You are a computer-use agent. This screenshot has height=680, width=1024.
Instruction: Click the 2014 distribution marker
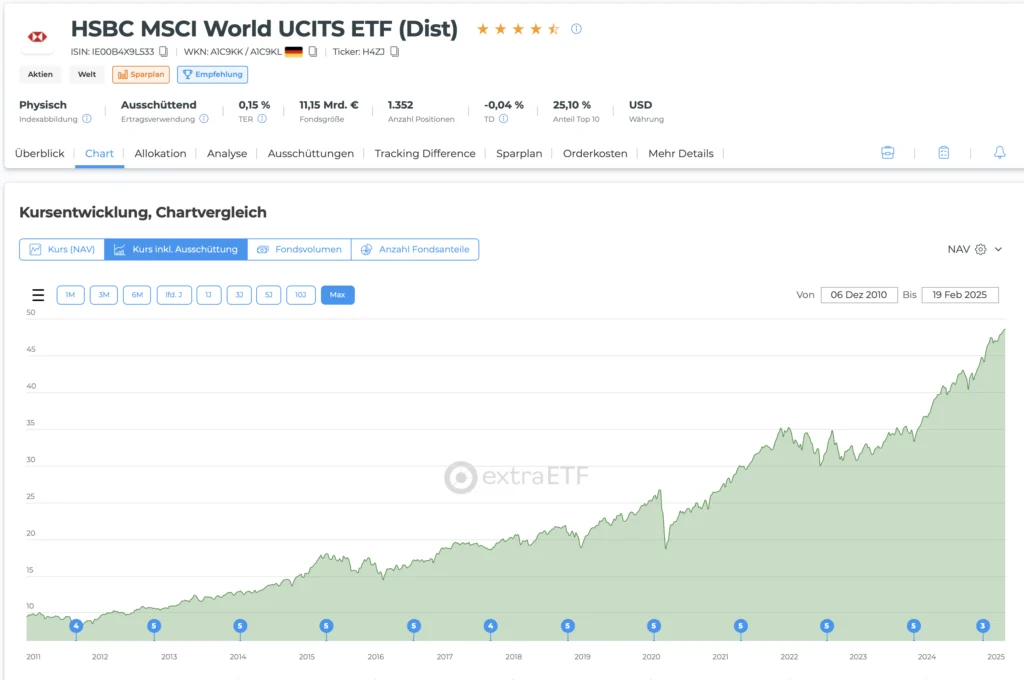pos(240,626)
